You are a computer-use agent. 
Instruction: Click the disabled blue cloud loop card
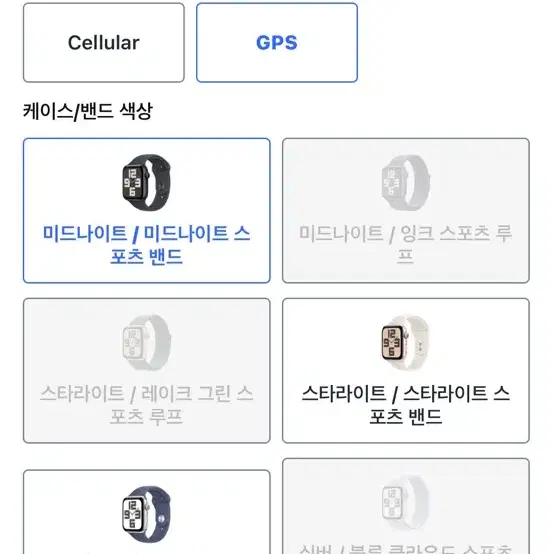coord(406,506)
